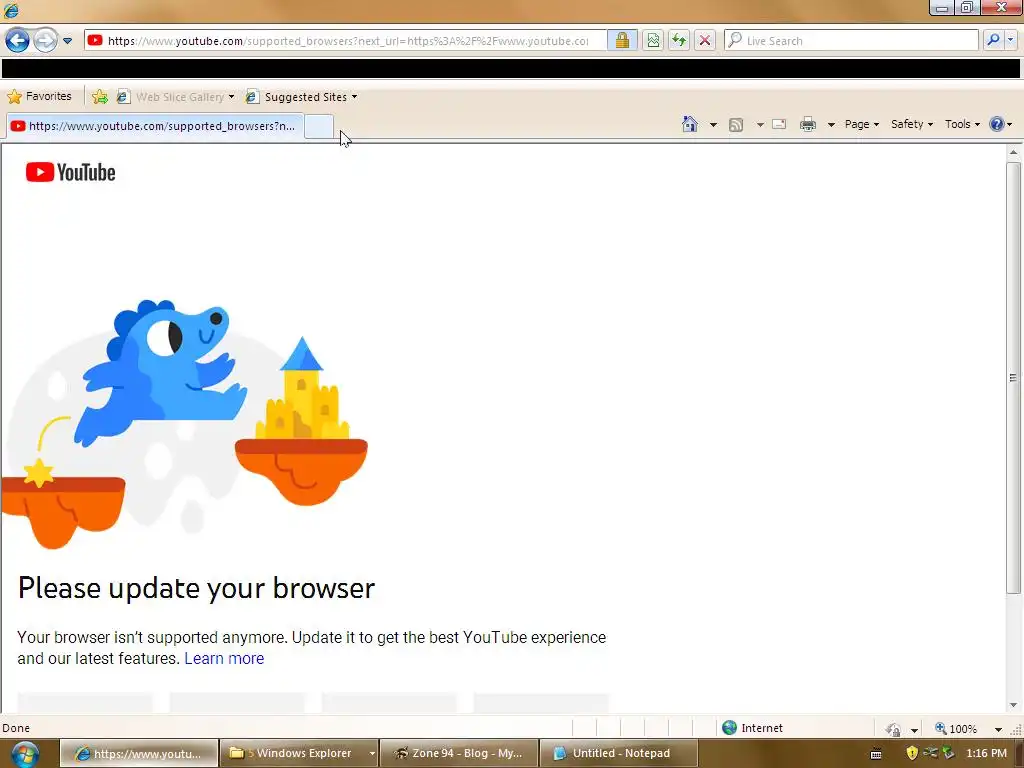Switch to the YouTube IE taskbar button
1024x768 pixels.
(139, 754)
